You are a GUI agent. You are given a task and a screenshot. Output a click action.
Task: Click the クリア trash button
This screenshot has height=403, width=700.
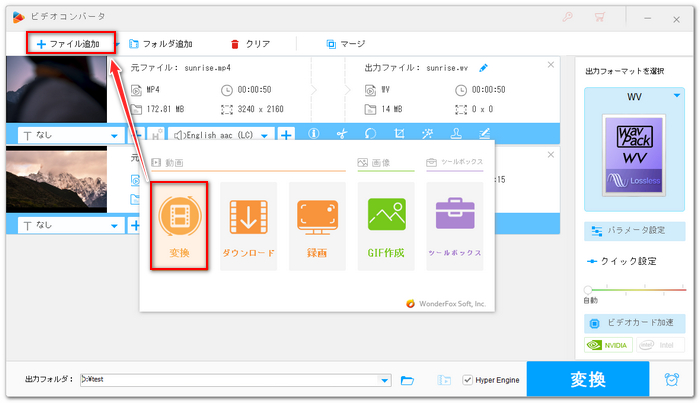click(250, 44)
